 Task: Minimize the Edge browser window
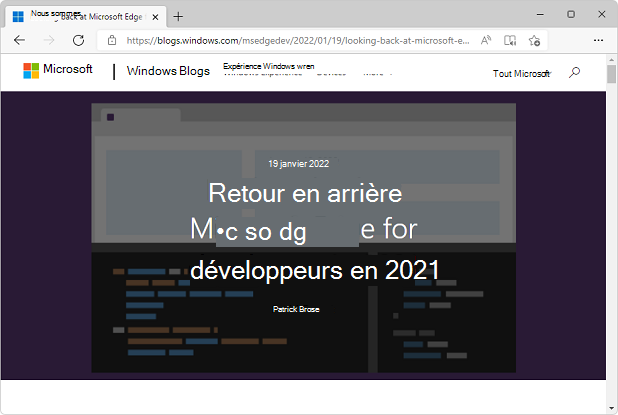click(540, 15)
